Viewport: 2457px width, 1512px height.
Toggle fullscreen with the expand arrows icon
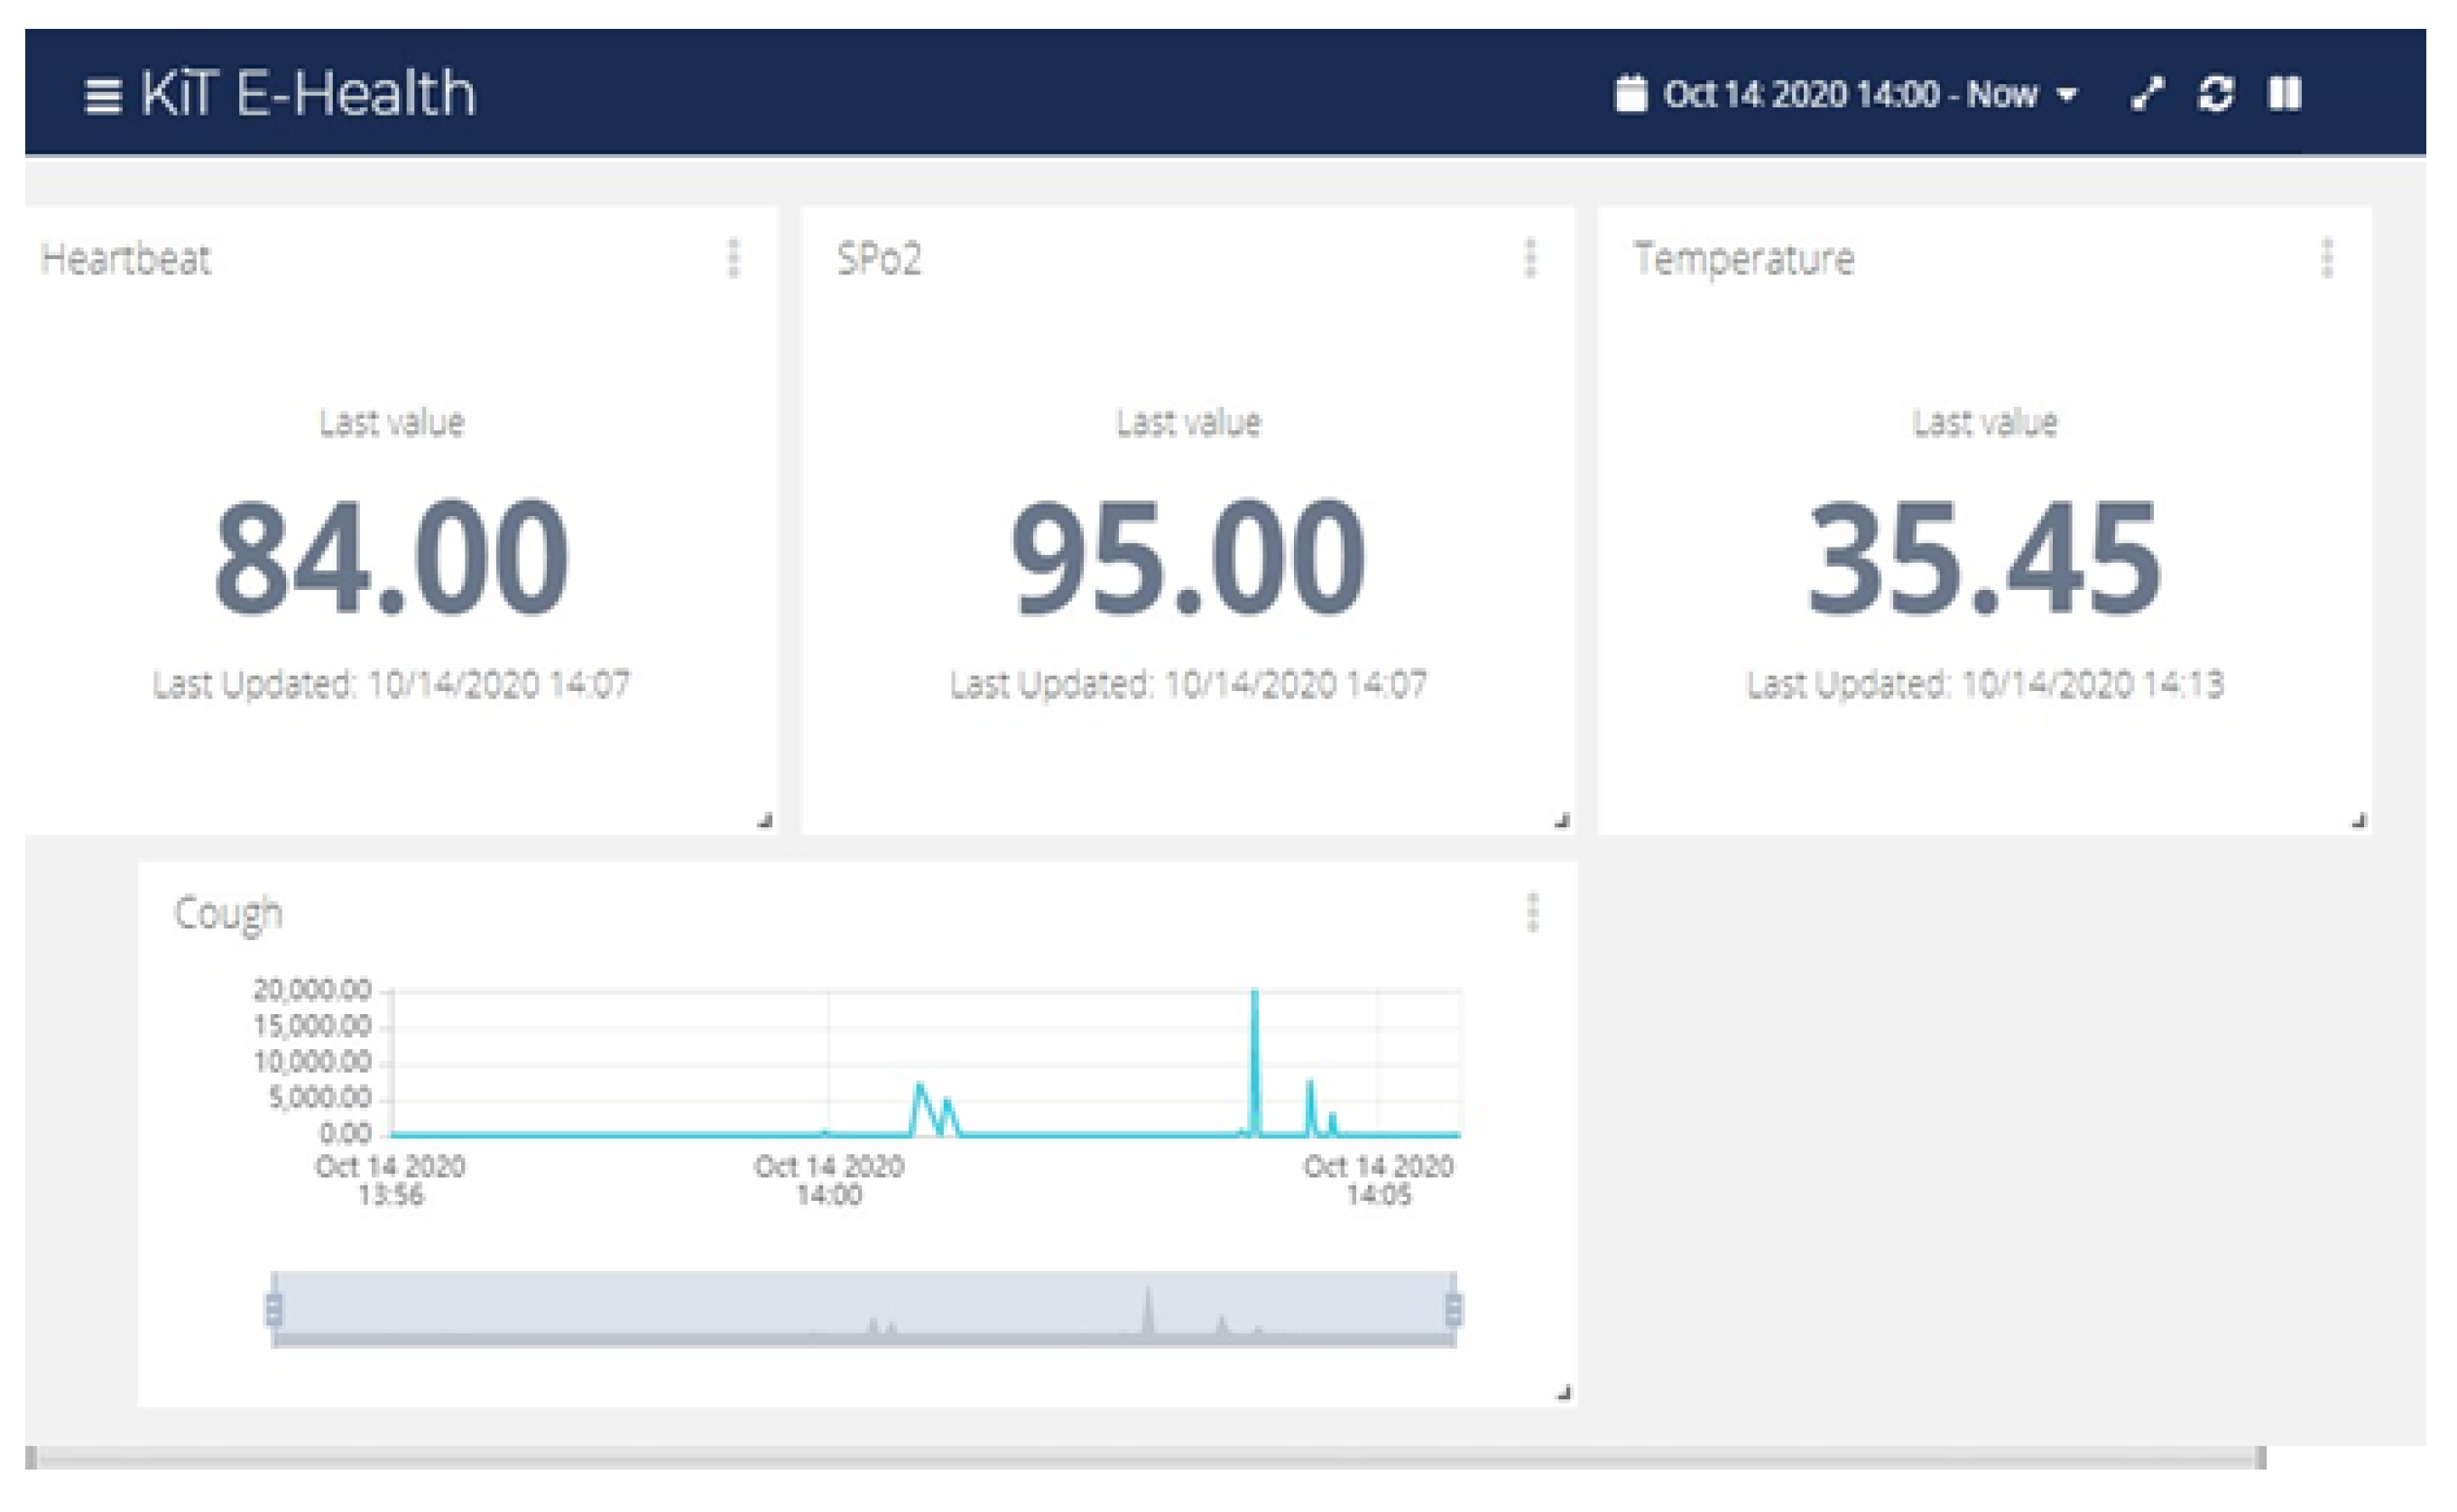[x=2147, y=94]
